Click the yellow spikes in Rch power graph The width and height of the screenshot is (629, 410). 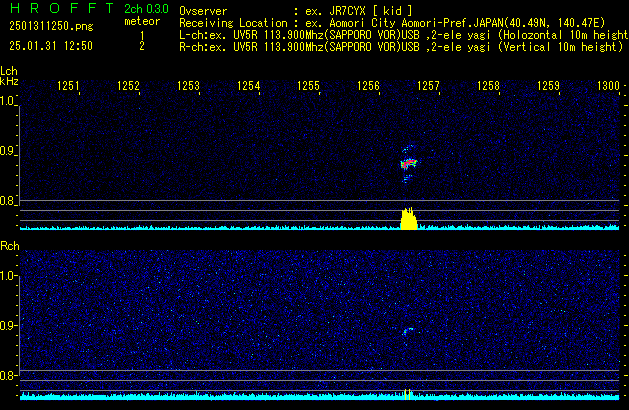[x=408, y=394]
